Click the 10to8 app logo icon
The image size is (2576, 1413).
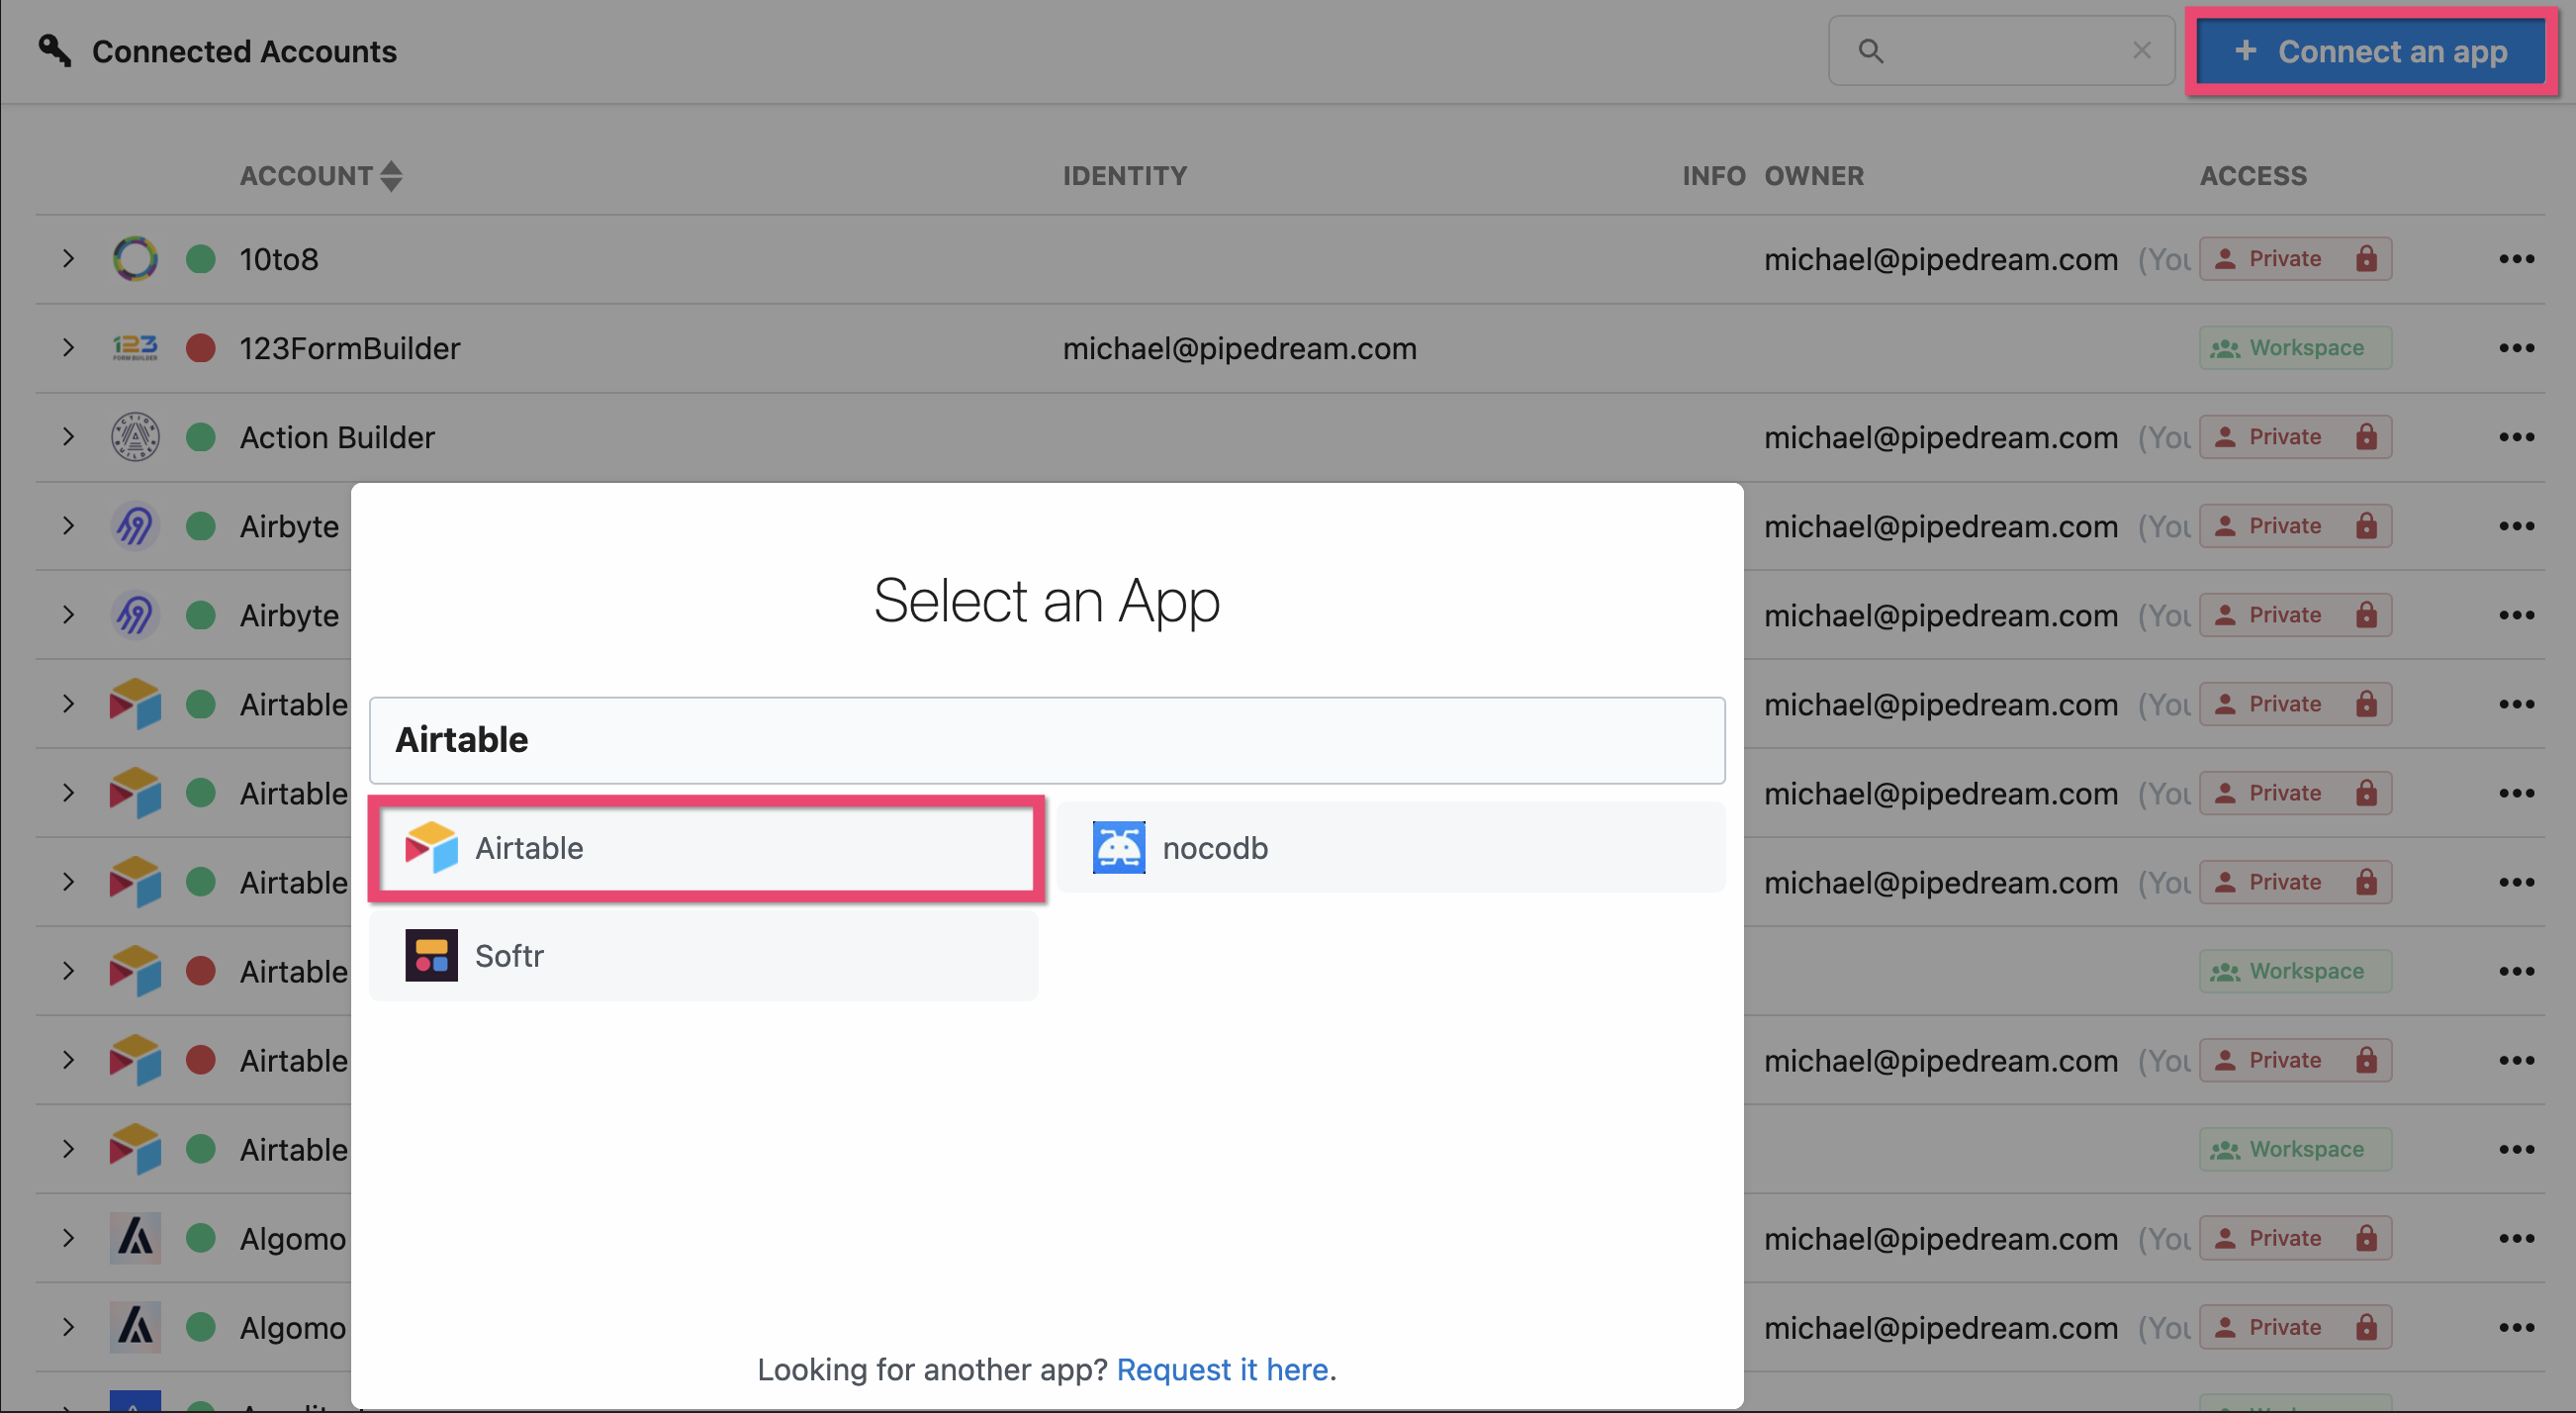tap(135, 259)
